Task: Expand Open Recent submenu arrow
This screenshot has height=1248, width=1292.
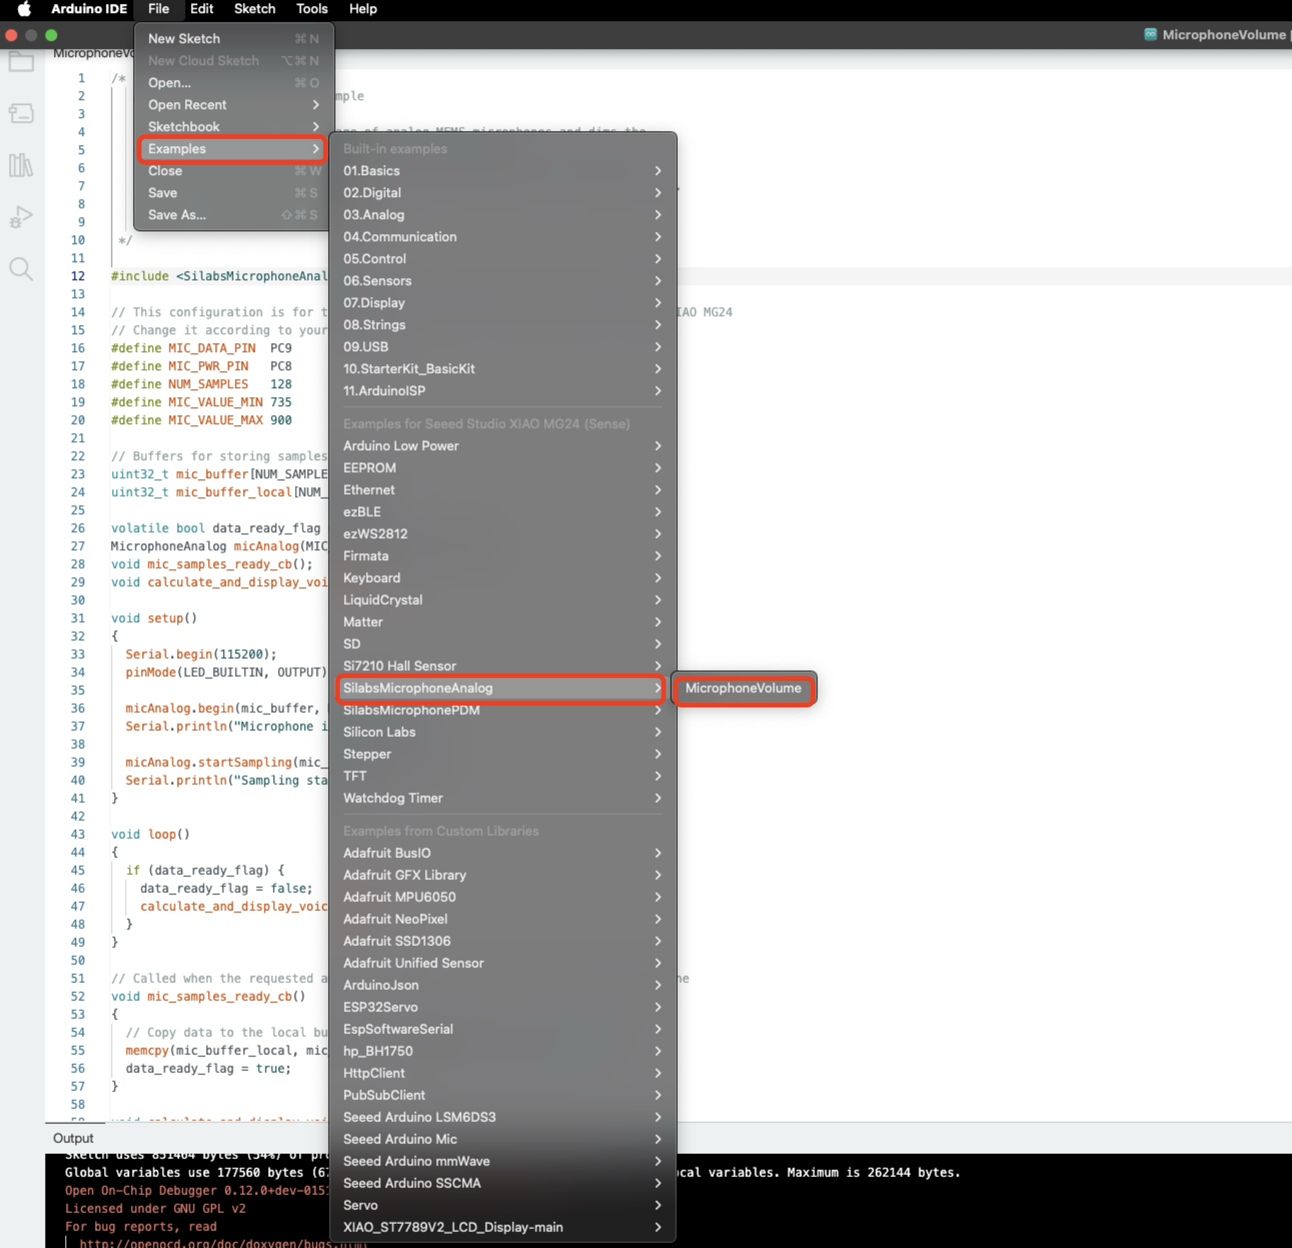Action: [316, 105]
